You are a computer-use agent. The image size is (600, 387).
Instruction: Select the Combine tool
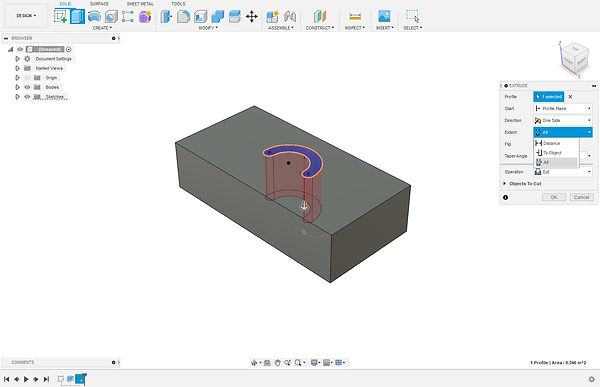[x=217, y=16]
